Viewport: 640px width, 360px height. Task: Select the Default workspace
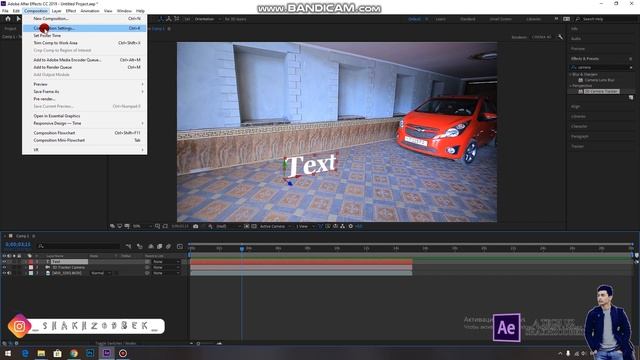[x=414, y=19]
